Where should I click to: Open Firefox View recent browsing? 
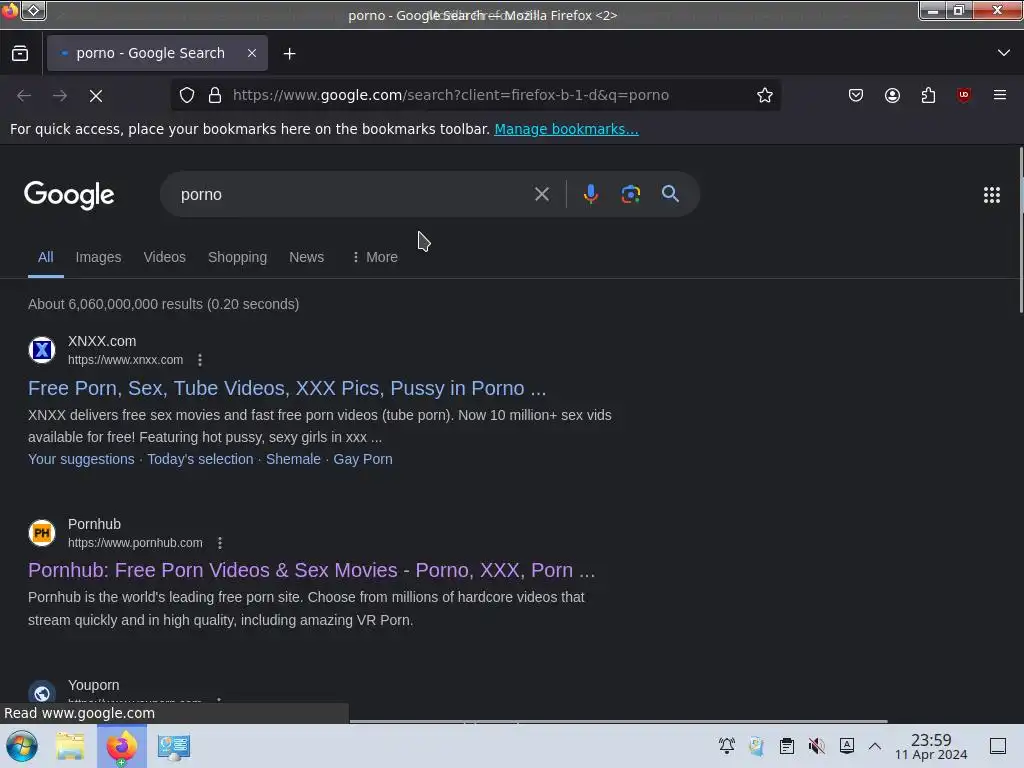click(20, 54)
